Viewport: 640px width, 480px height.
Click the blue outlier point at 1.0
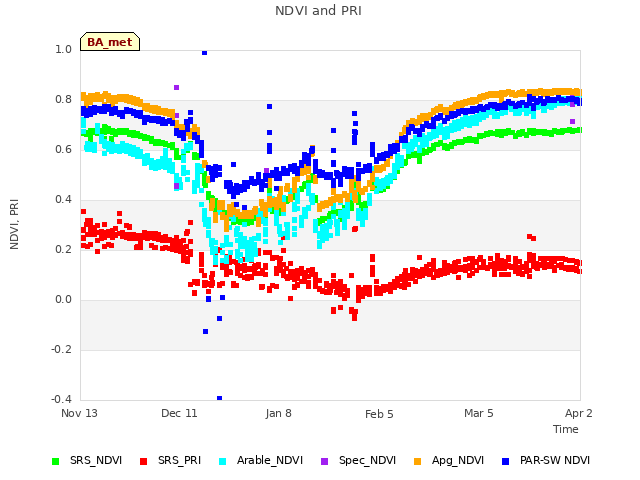tap(204, 53)
